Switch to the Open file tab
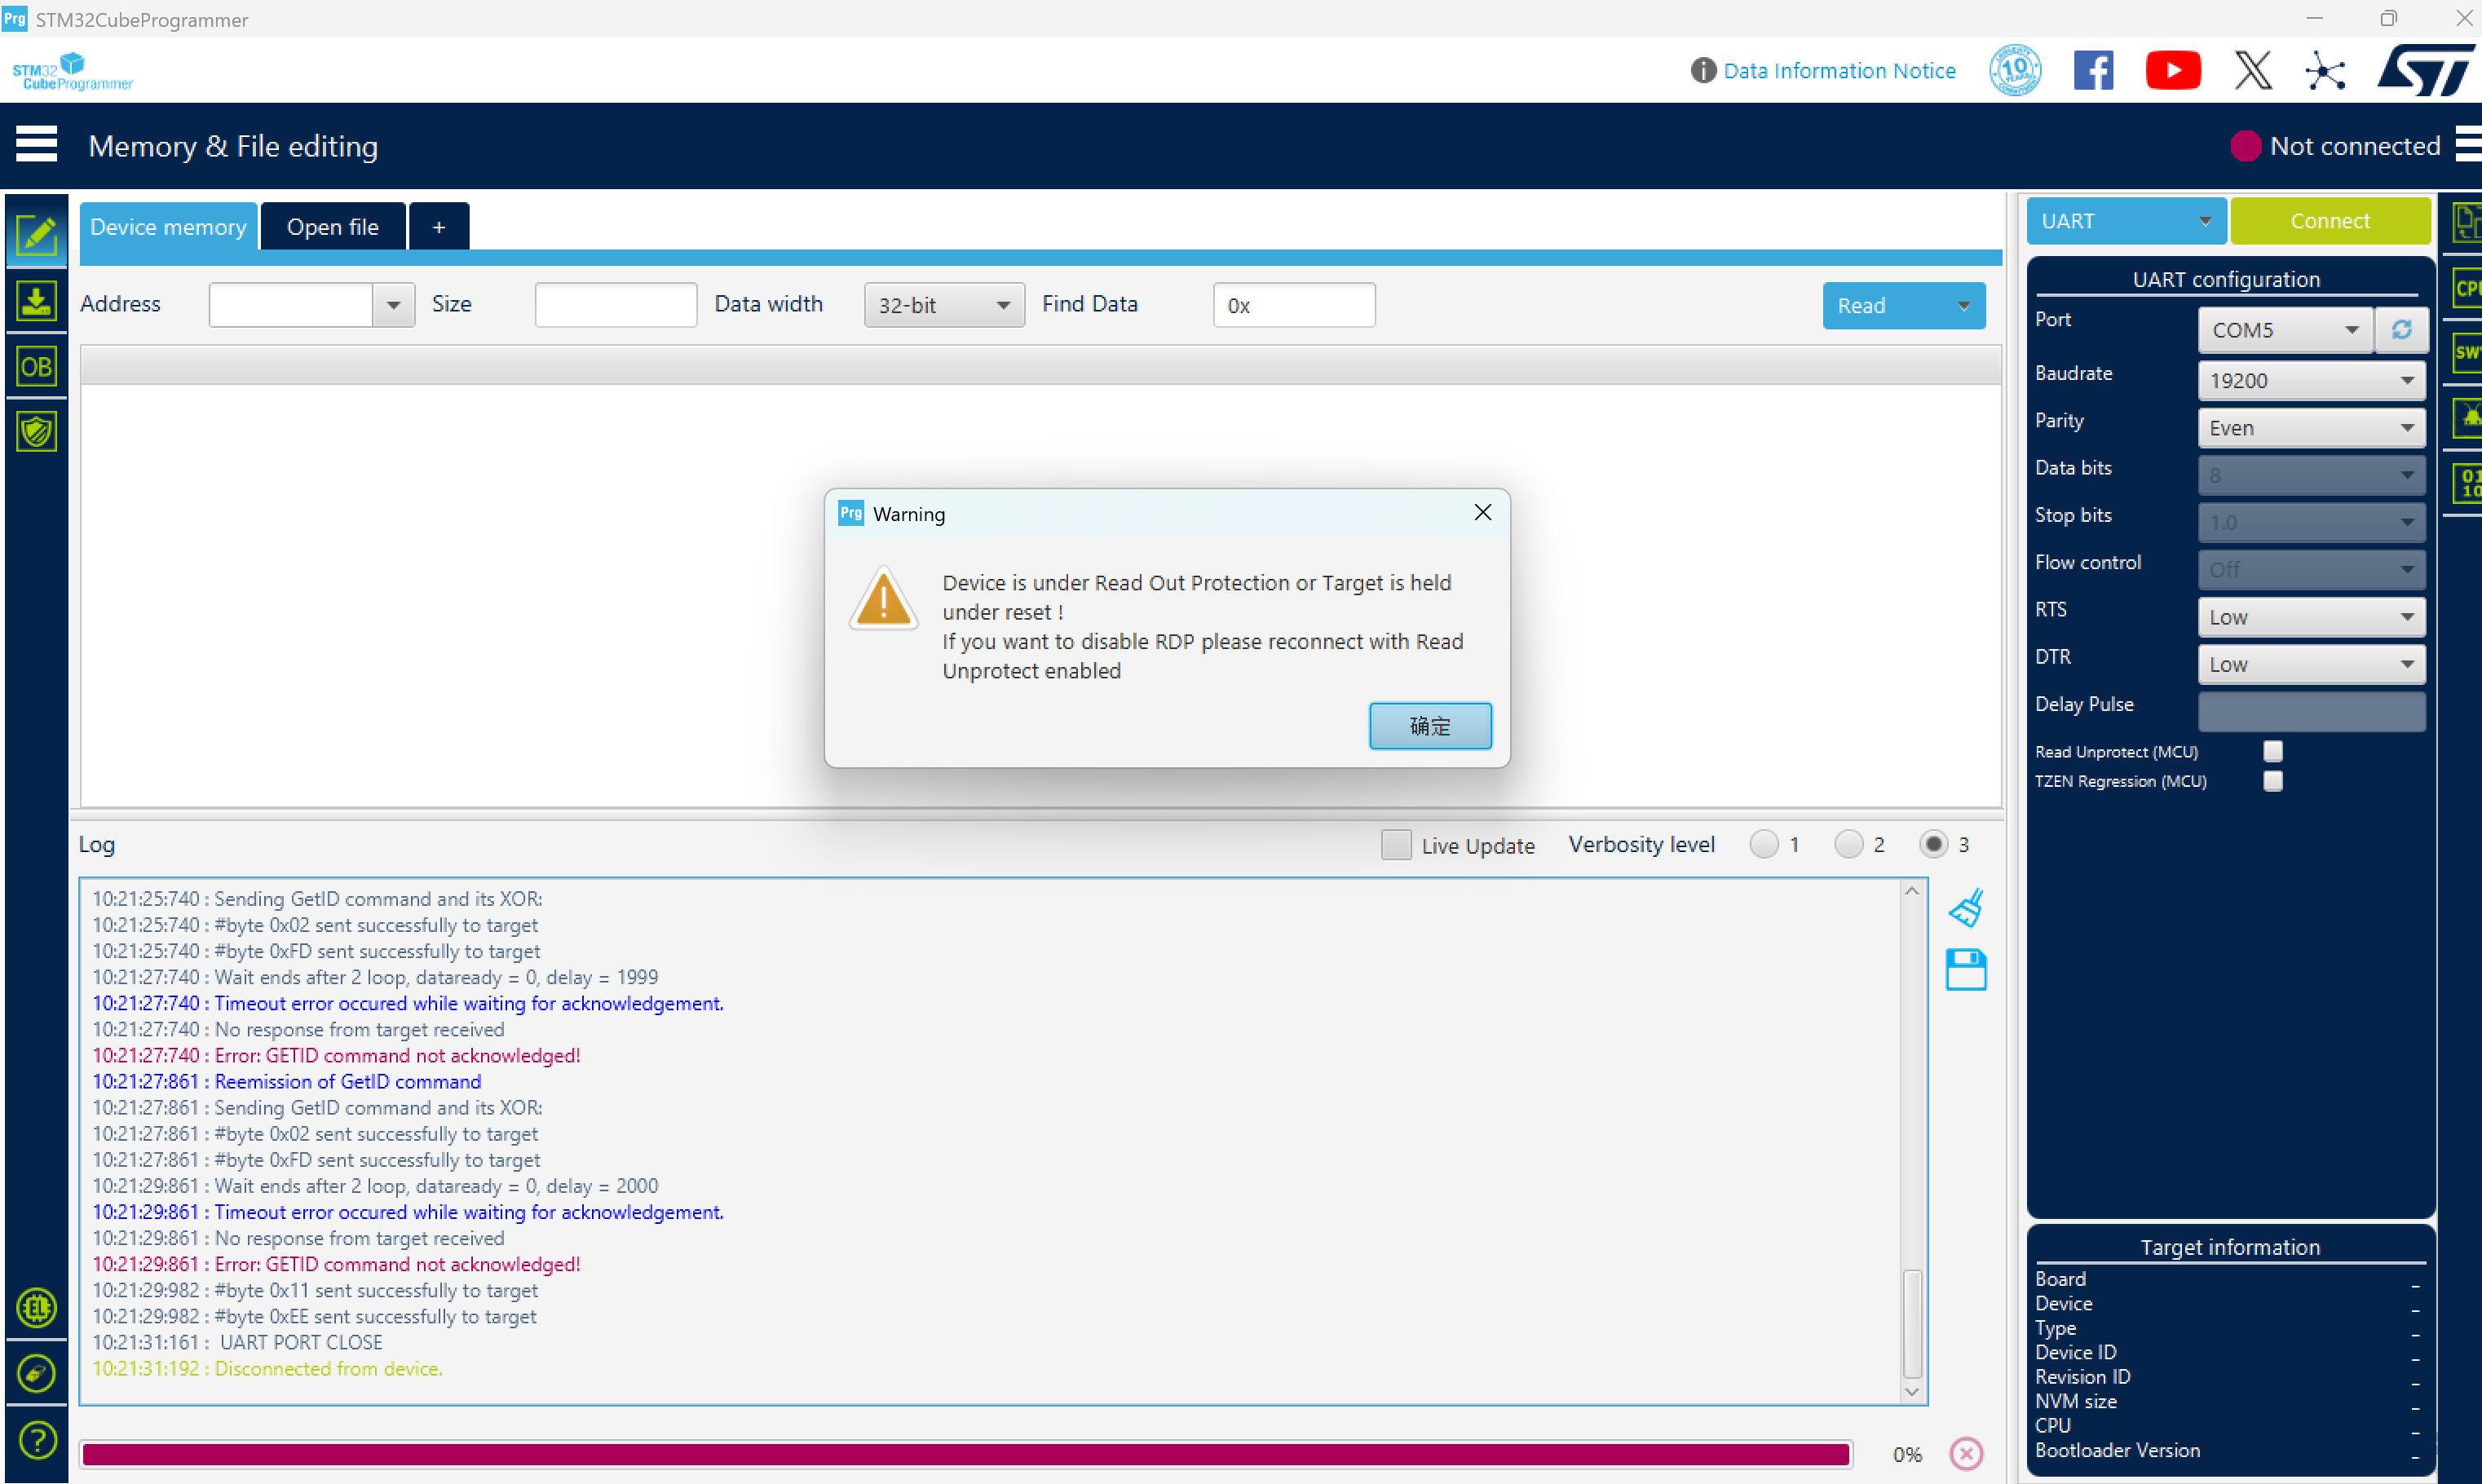Viewport: 2482px width, 1484px height. pos(333,227)
